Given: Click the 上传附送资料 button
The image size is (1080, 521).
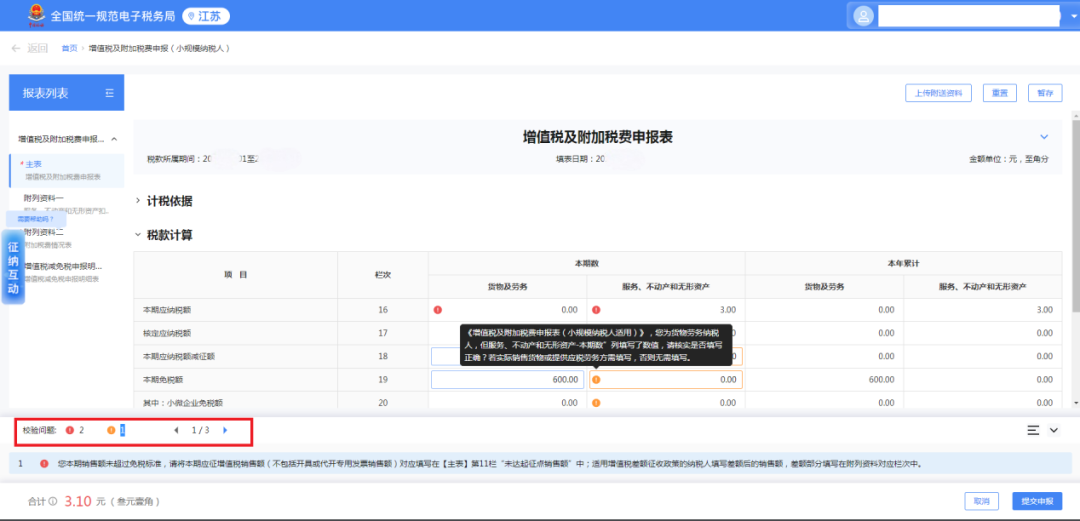Looking at the screenshot, I should coord(938,93).
